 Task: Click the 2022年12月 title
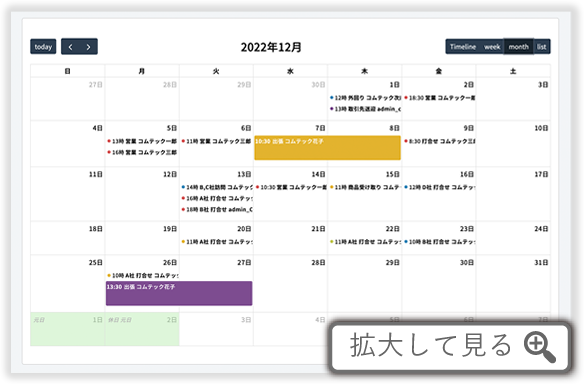[x=271, y=47]
